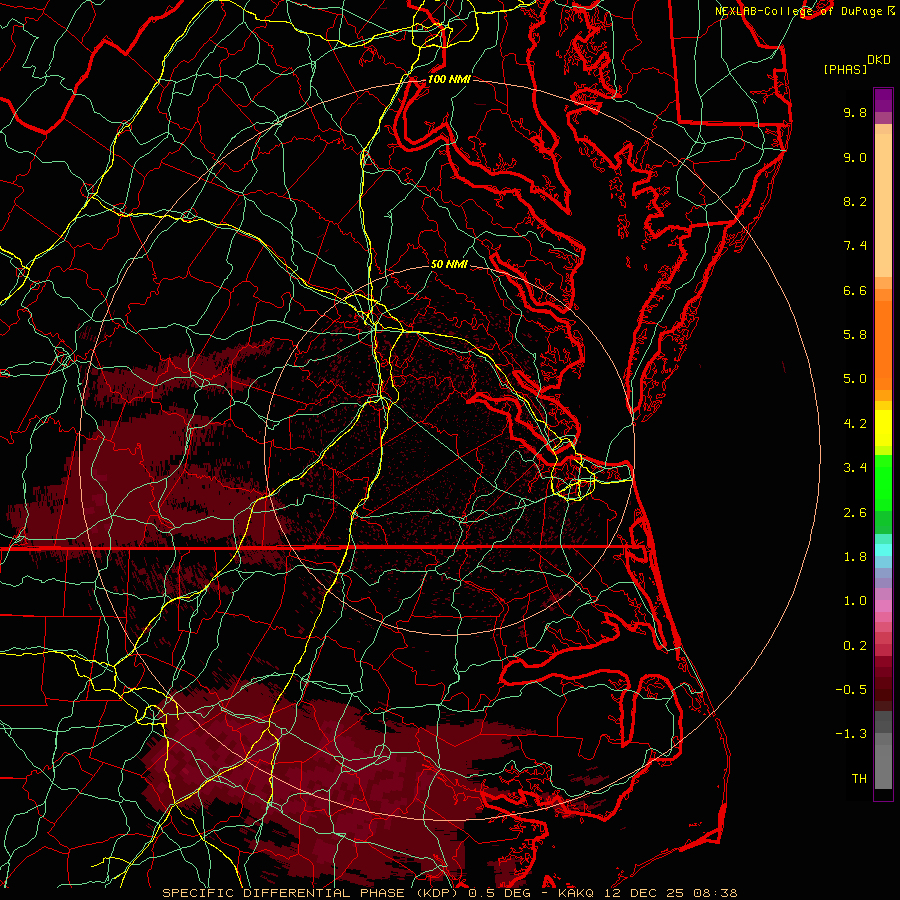This screenshot has height=900, width=900.
Task: Select the 4.2 scale value
Action: click(855, 424)
